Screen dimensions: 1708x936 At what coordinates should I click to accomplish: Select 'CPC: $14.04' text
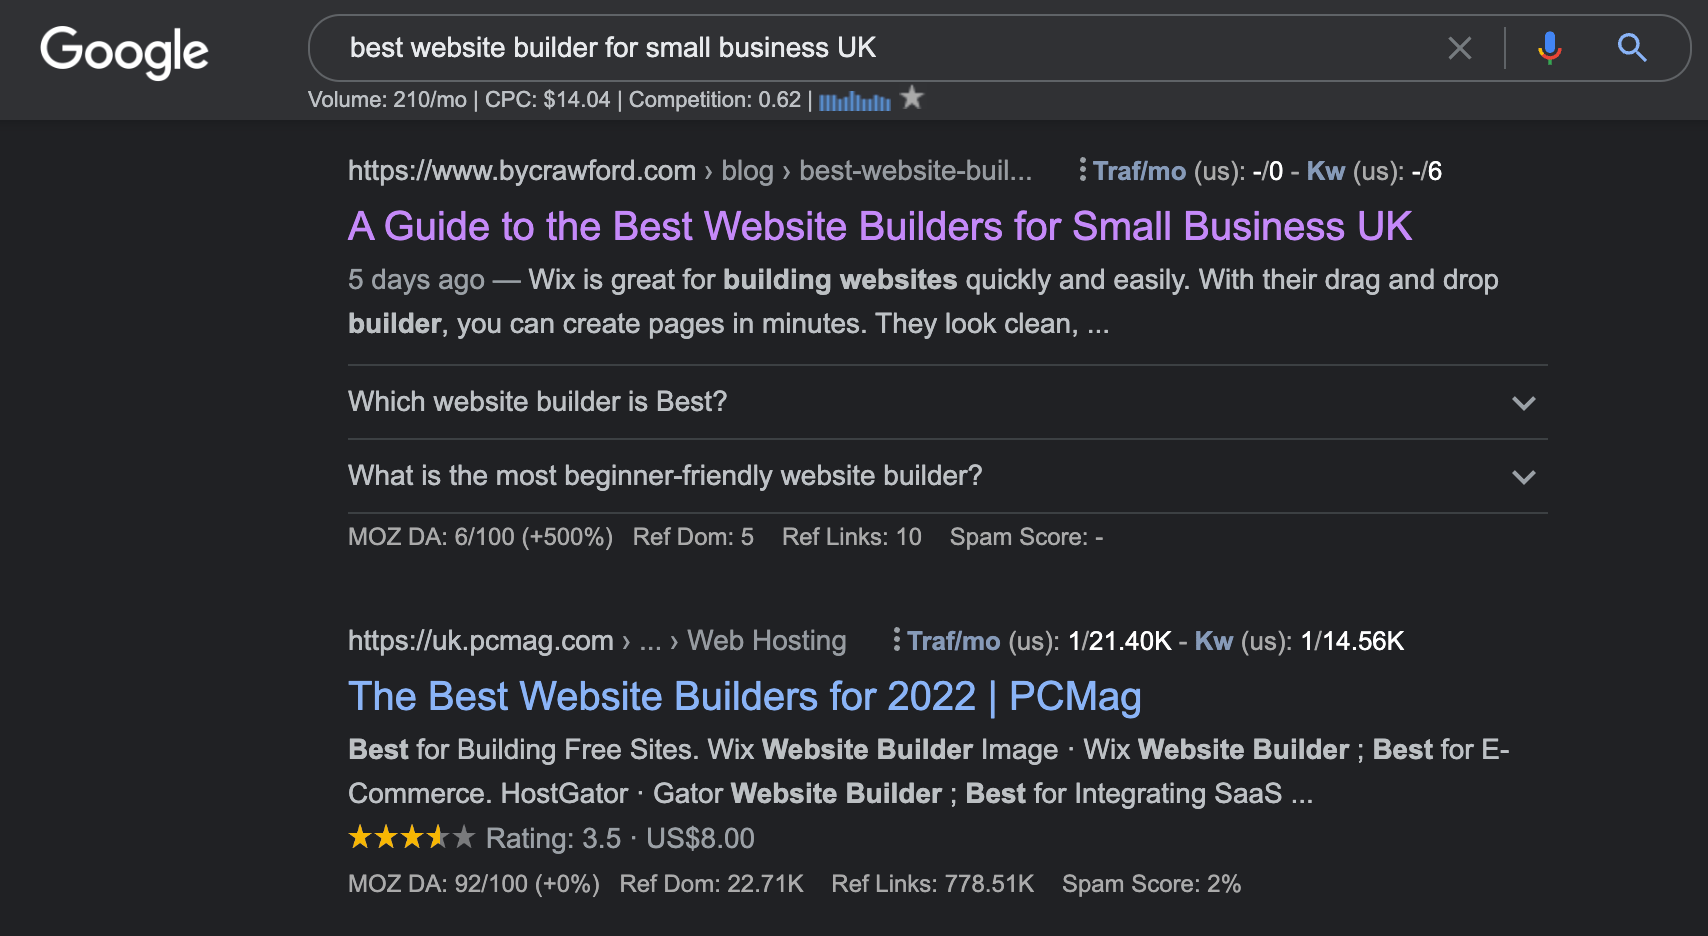[547, 100]
